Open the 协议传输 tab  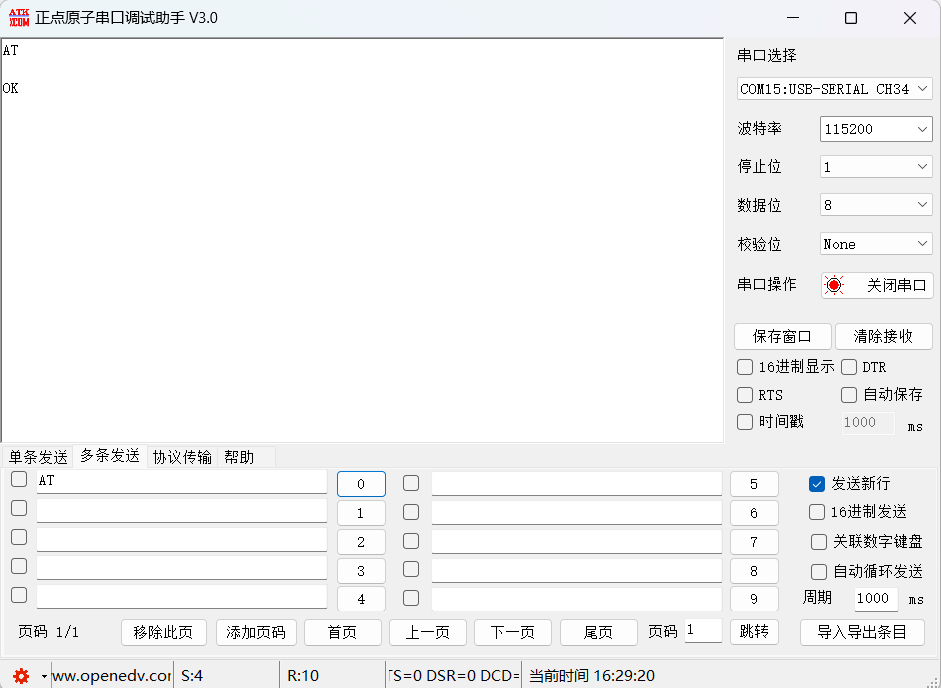[182, 457]
